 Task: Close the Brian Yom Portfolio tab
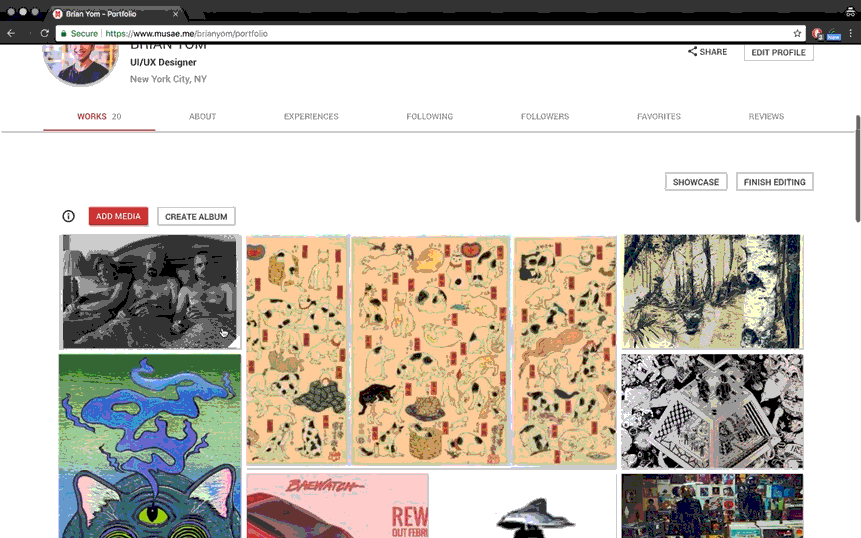pos(176,14)
